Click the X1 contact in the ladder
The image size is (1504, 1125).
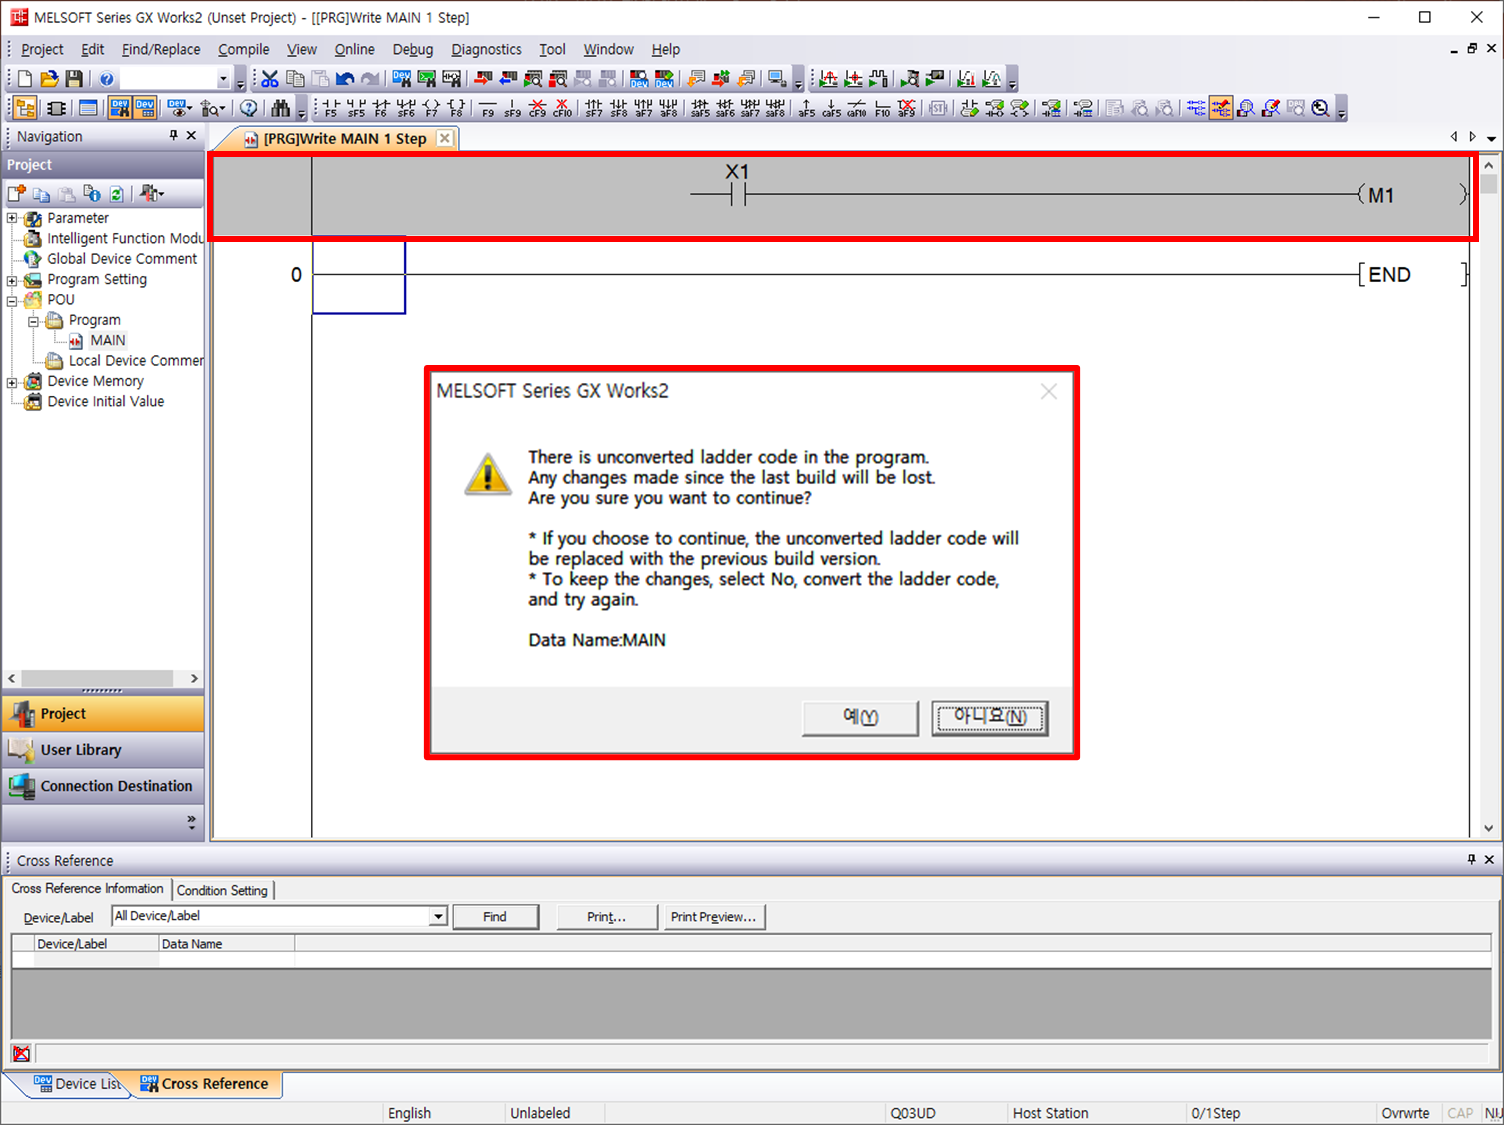[738, 186]
